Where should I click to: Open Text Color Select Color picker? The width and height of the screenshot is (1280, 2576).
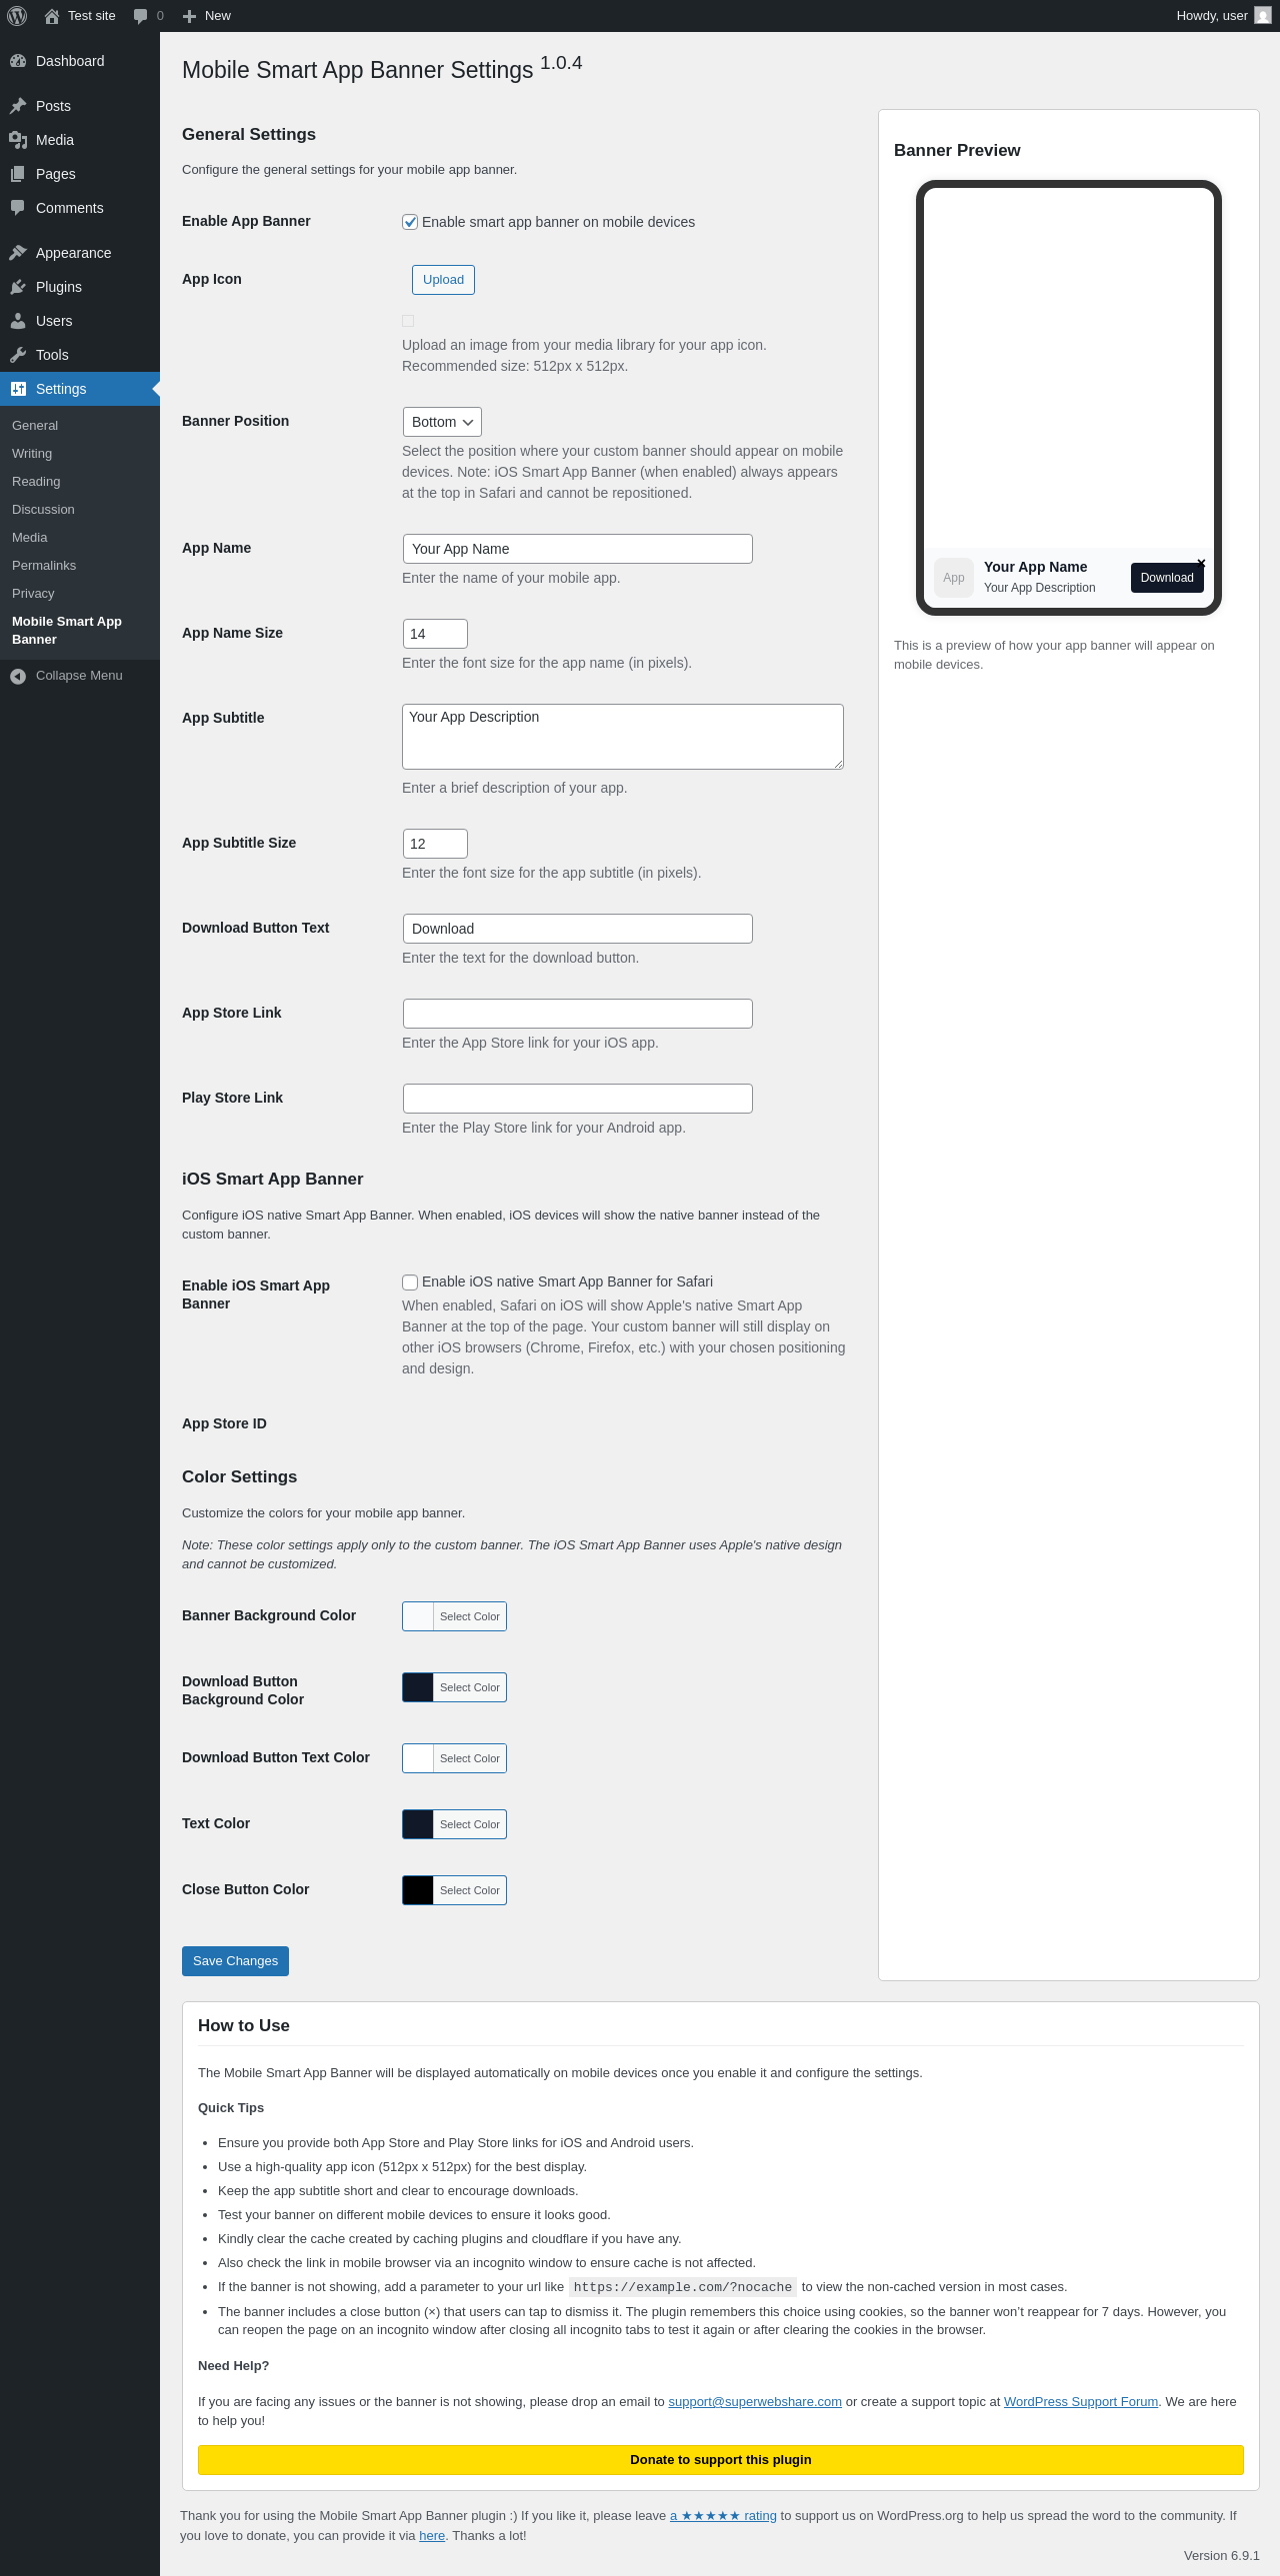[469, 1824]
